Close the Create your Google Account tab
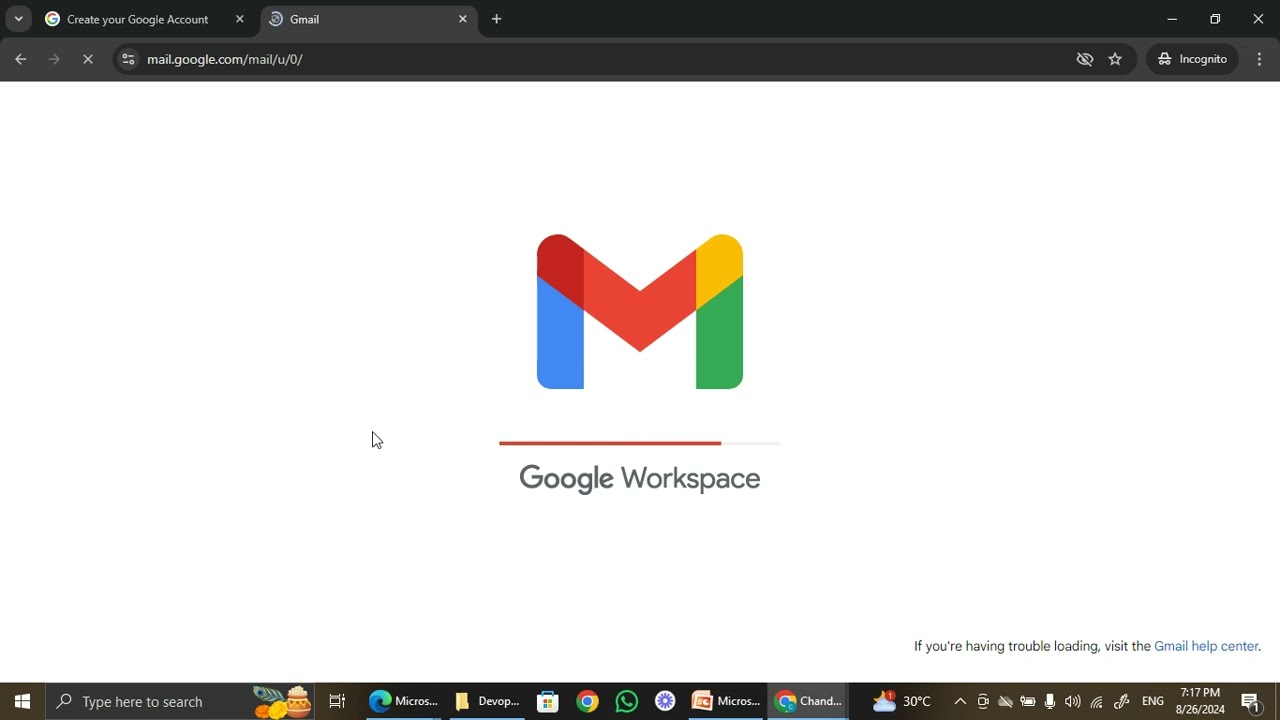Image resolution: width=1280 pixels, height=720 pixels. (240, 19)
